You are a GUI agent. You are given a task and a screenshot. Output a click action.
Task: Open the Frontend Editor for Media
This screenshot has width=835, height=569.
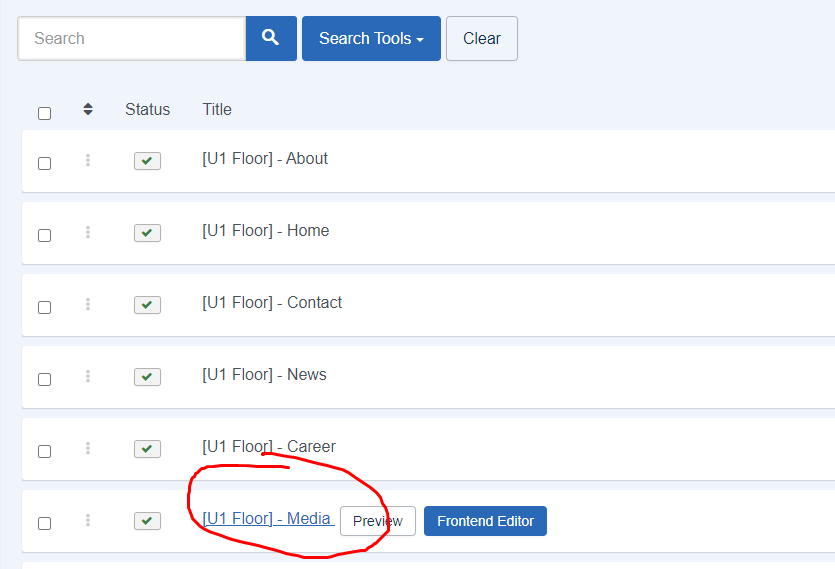(x=485, y=521)
